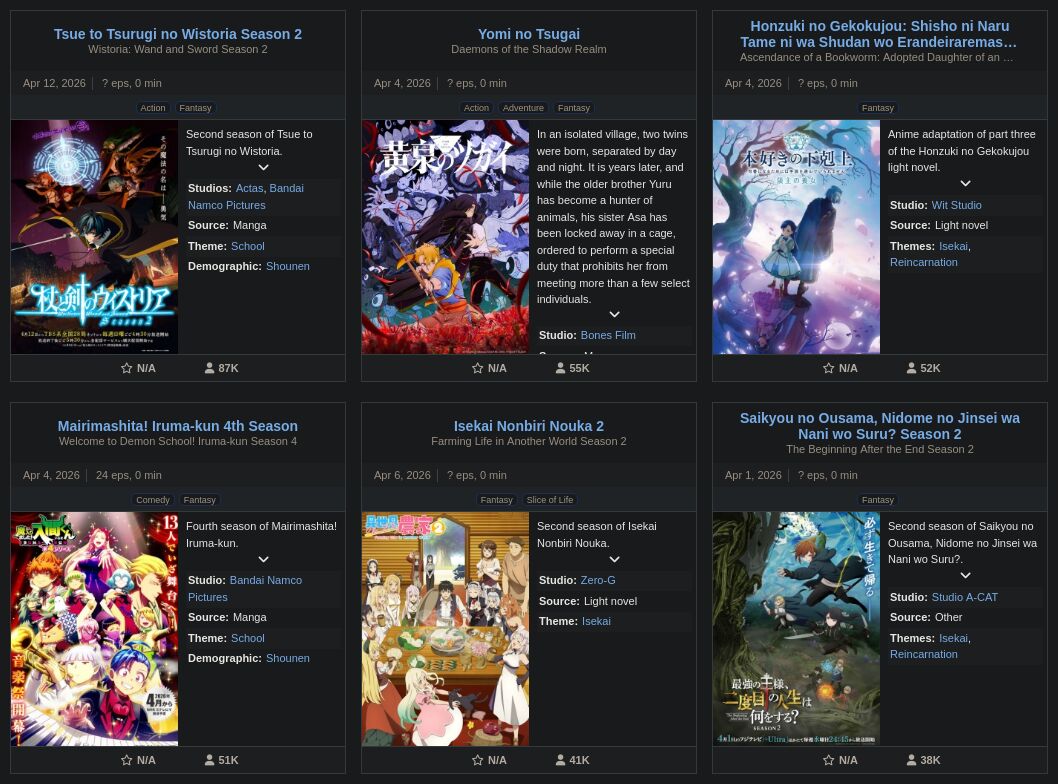Screen dimensions: 1058x784
Task: Click the star icon on Isekai Nonbiri Nouka 2
Action: pos(478,760)
